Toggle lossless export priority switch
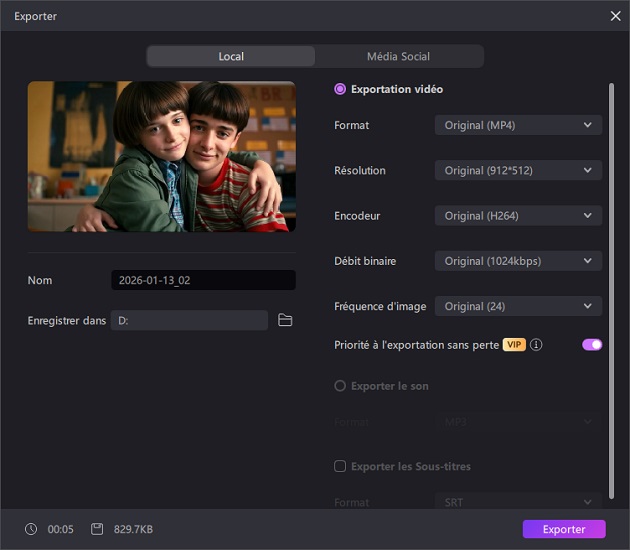 592,345
